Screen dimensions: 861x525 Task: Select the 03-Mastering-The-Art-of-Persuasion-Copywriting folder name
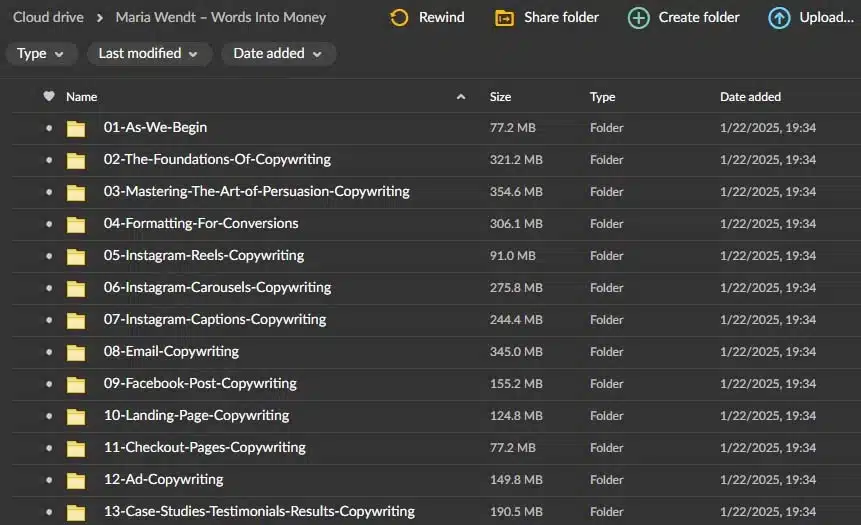click(256, 191)
